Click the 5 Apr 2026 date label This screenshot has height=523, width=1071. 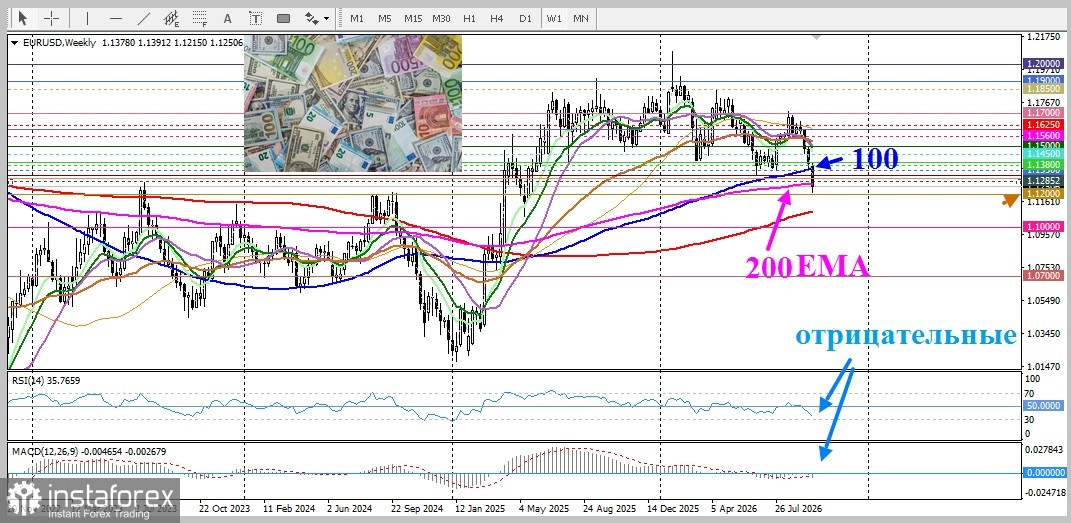point(736,509)
